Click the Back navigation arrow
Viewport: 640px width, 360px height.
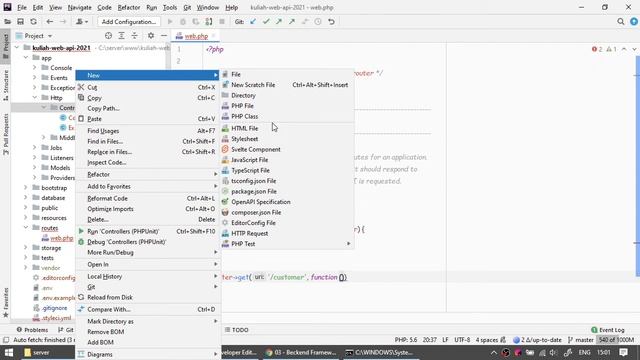50,22
